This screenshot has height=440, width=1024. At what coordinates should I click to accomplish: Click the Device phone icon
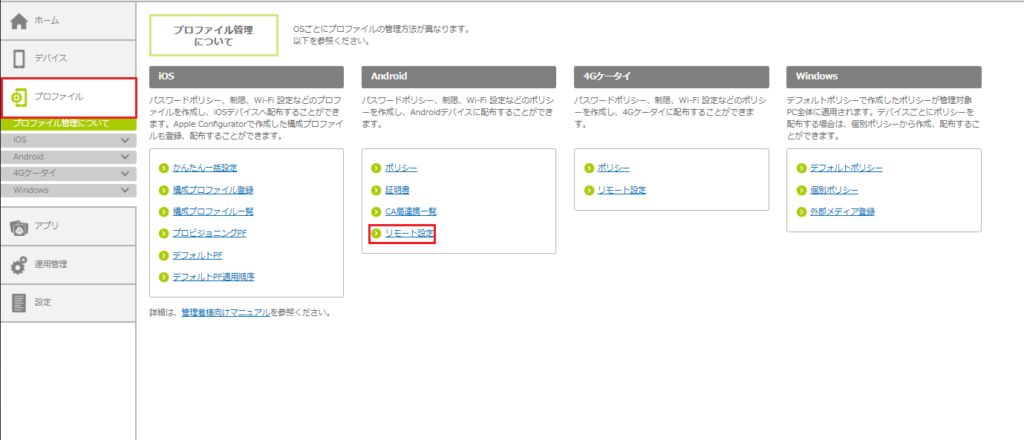19,58
